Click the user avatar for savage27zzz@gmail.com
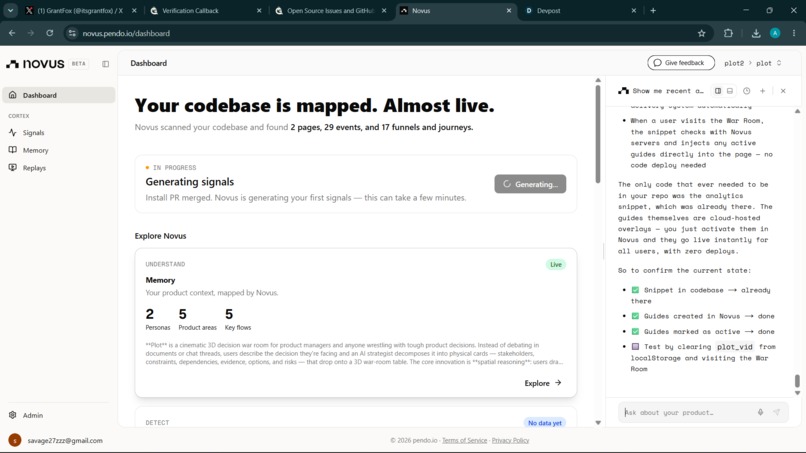This screenshot has width=806, height=453. click(x=15, y=440)
